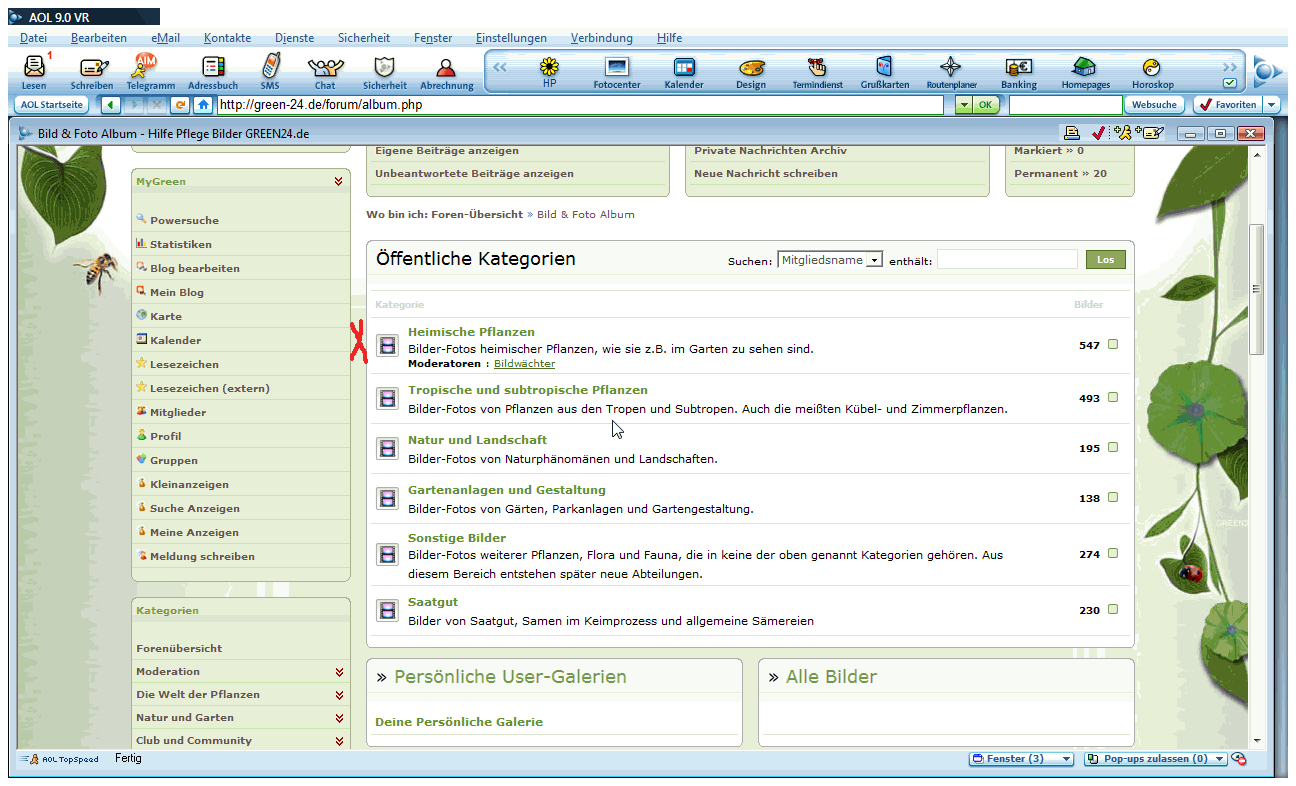Image resolution: width=1296 pixels, height=786 pixels.
Task: Select the Saatgut category checkbox
Action: coord(1113,610)
